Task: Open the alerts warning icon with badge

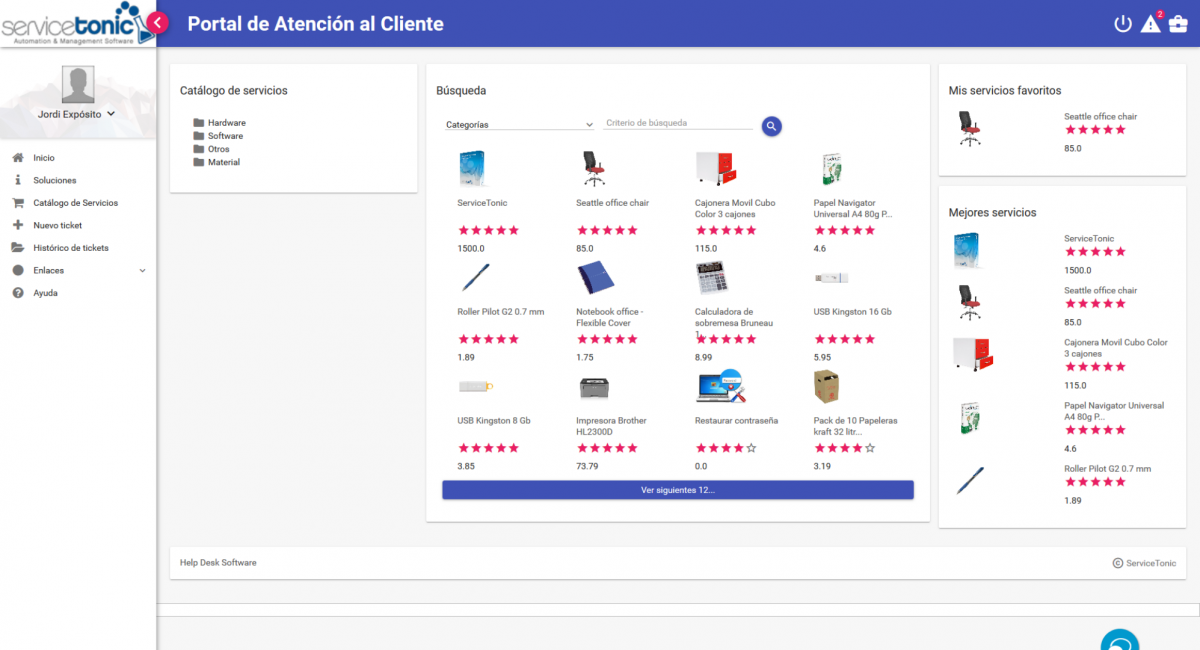Action: point(1150,24)
